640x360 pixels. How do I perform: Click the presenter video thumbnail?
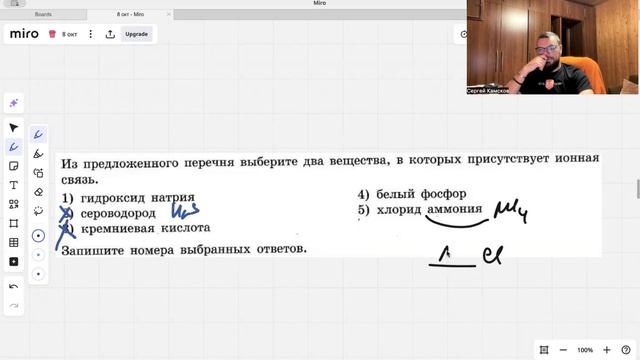(x=552, y=47)
